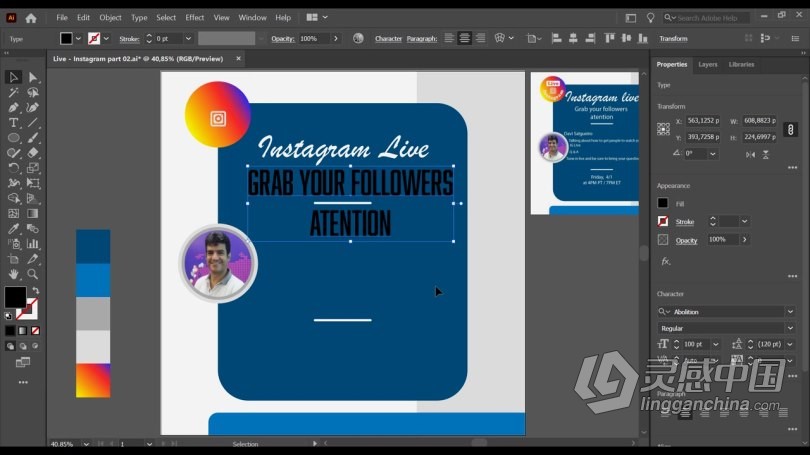Viewport: 810px width, 455px height.
Task: Select the Selection tool arrow
Action: [13, 77]
